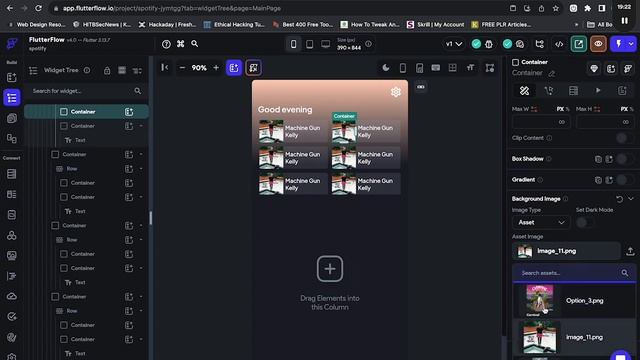Switch to the properties design tab
This screenshot has width=640, height=360.
point(524,91)
